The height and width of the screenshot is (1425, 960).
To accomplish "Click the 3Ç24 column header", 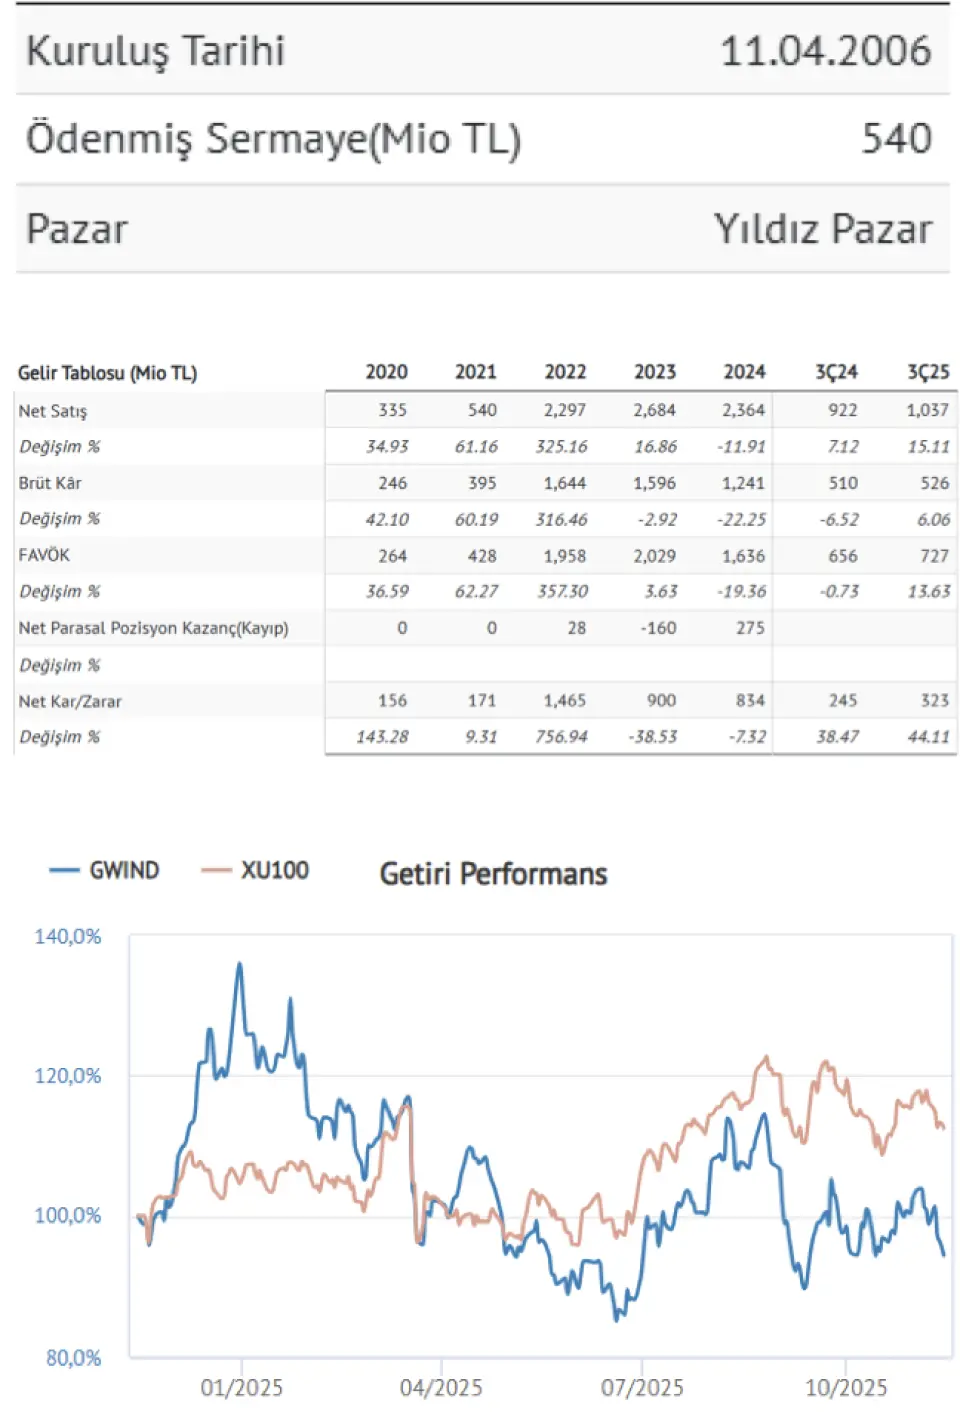I will click(836, 372).
